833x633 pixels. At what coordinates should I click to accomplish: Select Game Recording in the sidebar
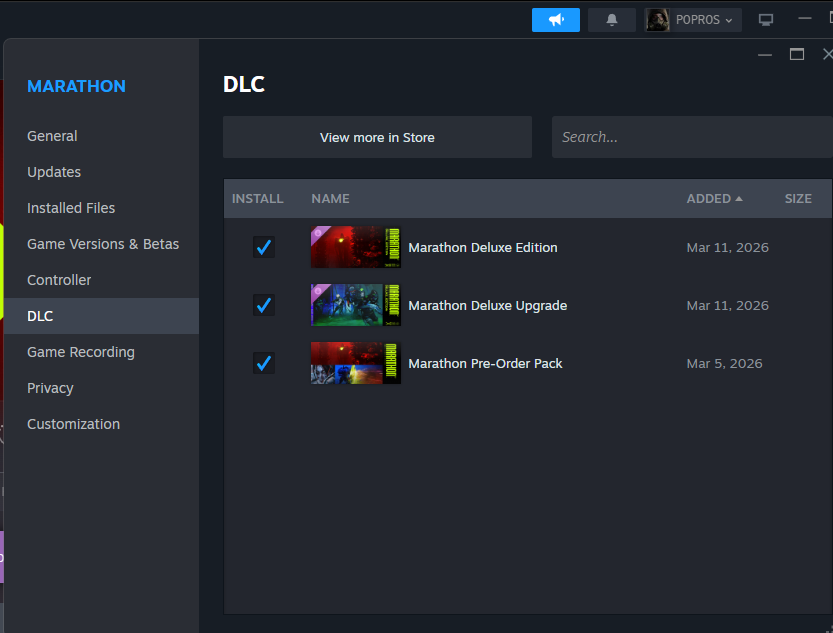click(81, 352)
